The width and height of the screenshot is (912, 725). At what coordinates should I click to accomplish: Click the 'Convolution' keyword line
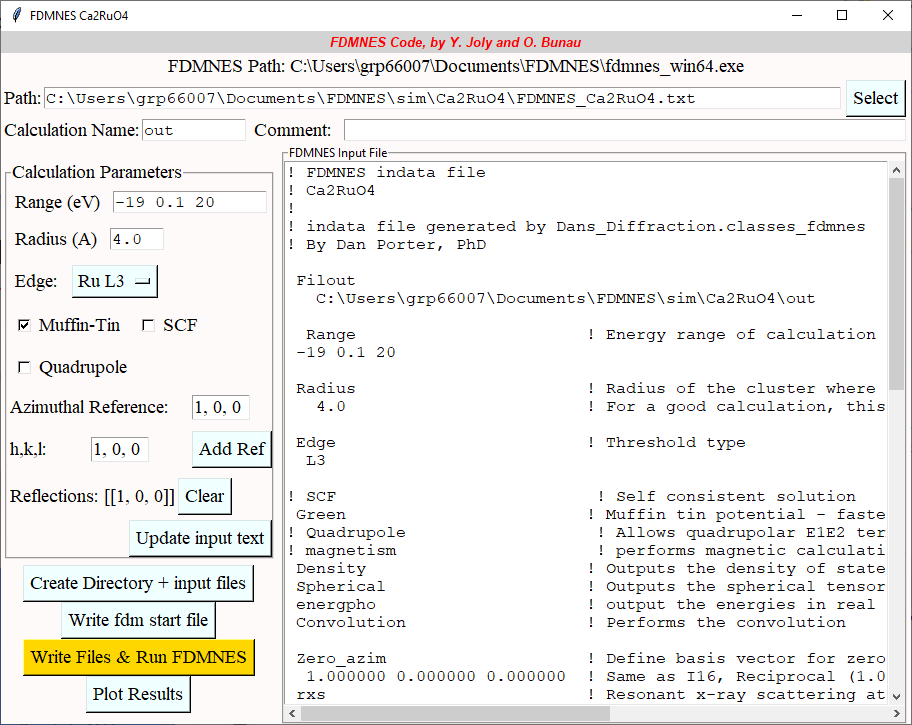[x=351, y=623]
